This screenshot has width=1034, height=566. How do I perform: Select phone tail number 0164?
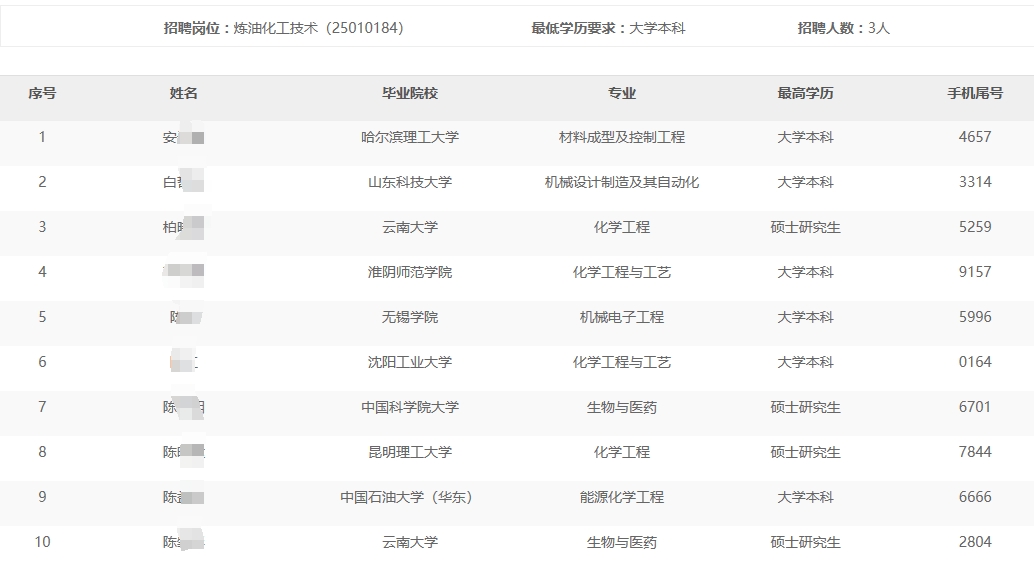point(975,362)
